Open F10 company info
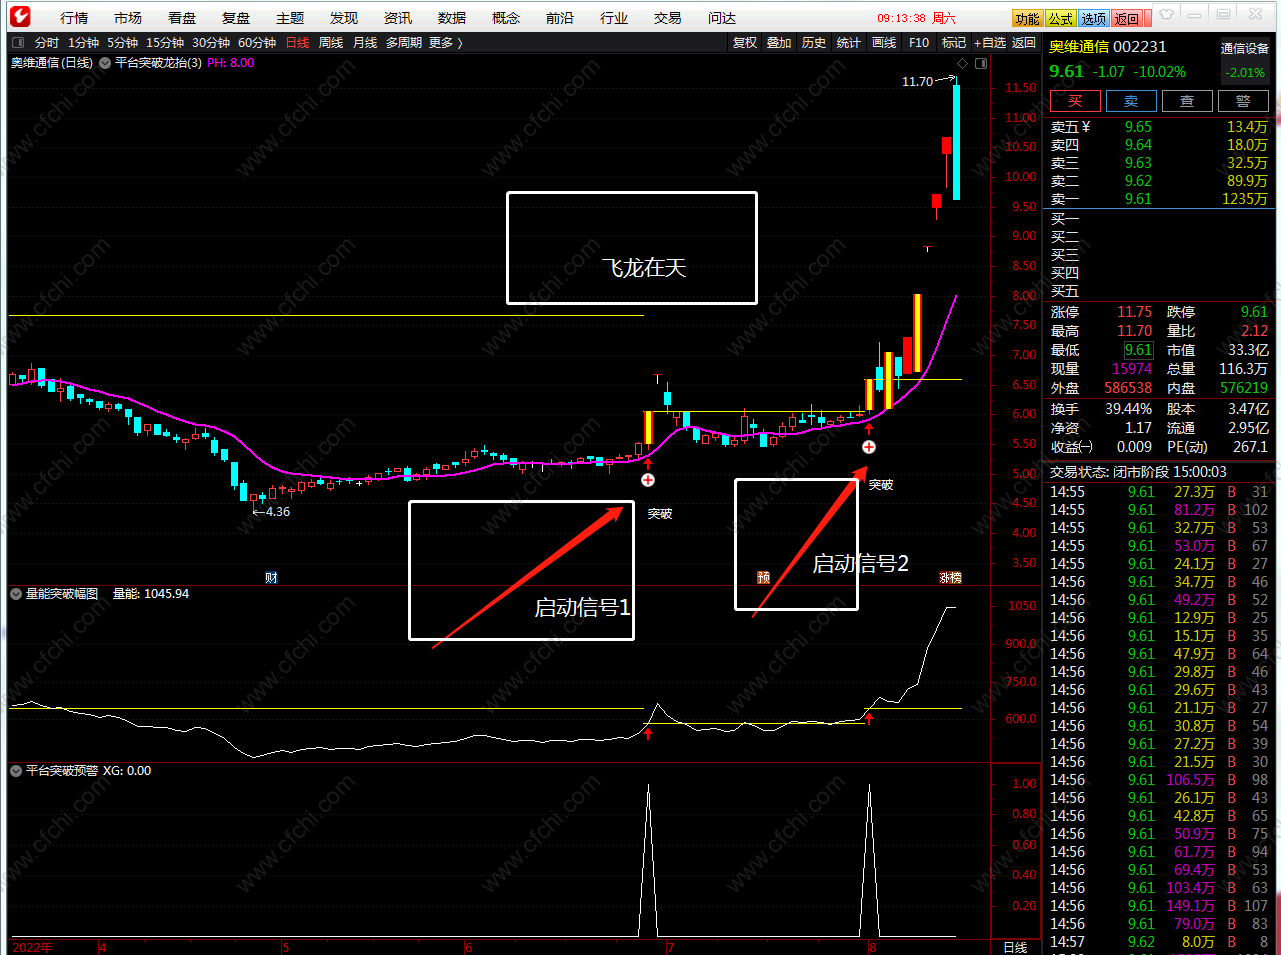The height and width of the screenshot is (955, 1281). click(919, 43)
